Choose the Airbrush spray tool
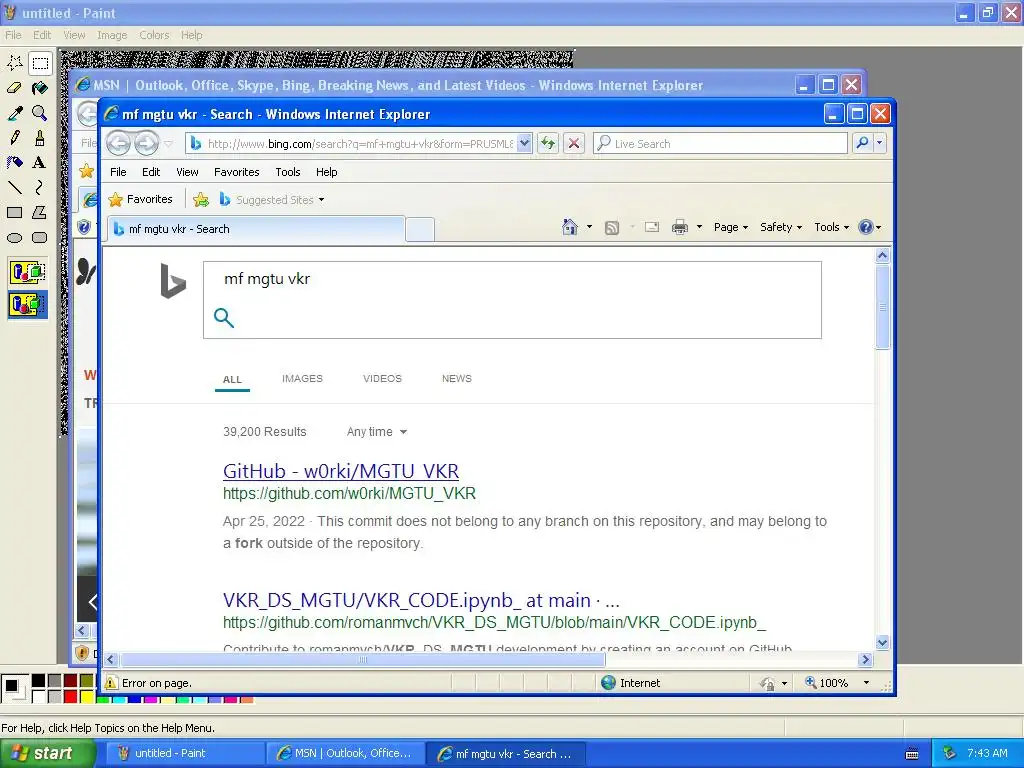 (x=14, y=163)
